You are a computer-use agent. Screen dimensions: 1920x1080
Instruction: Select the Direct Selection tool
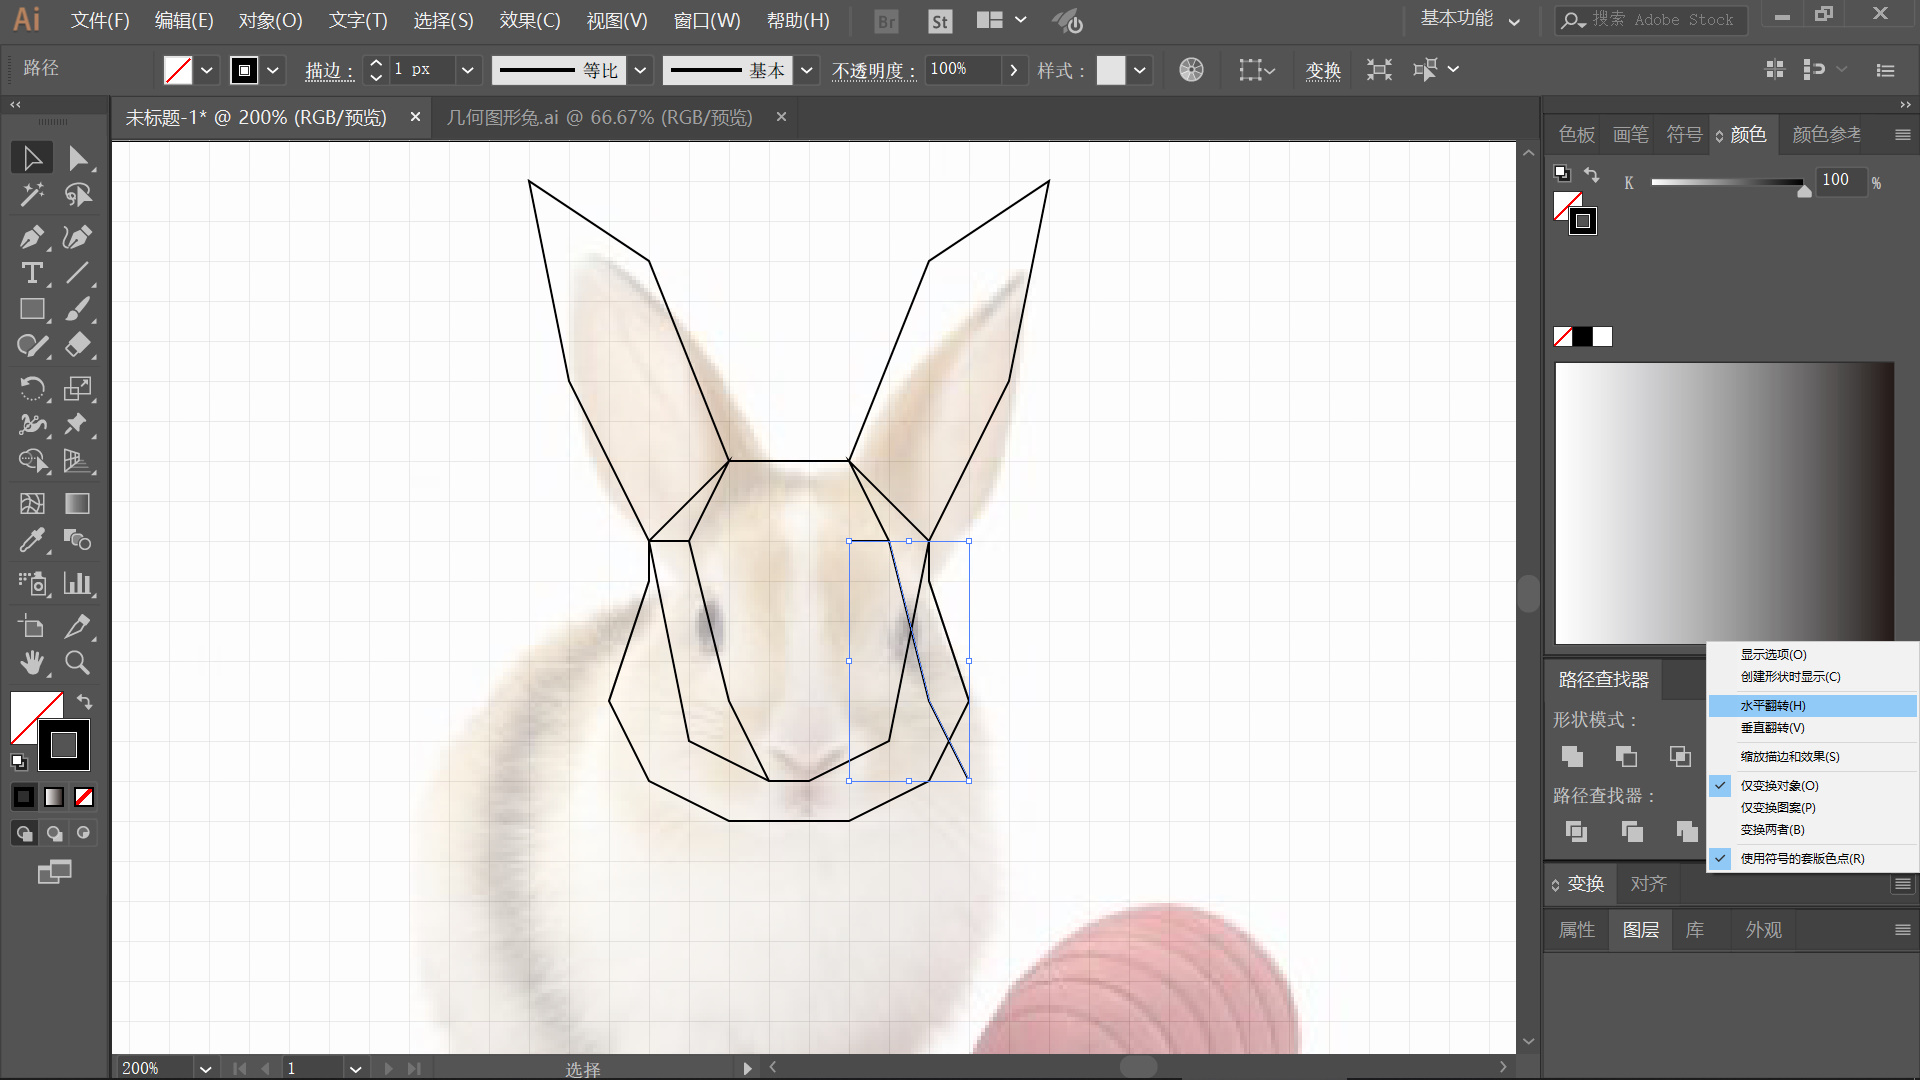[x=77, y=158]
